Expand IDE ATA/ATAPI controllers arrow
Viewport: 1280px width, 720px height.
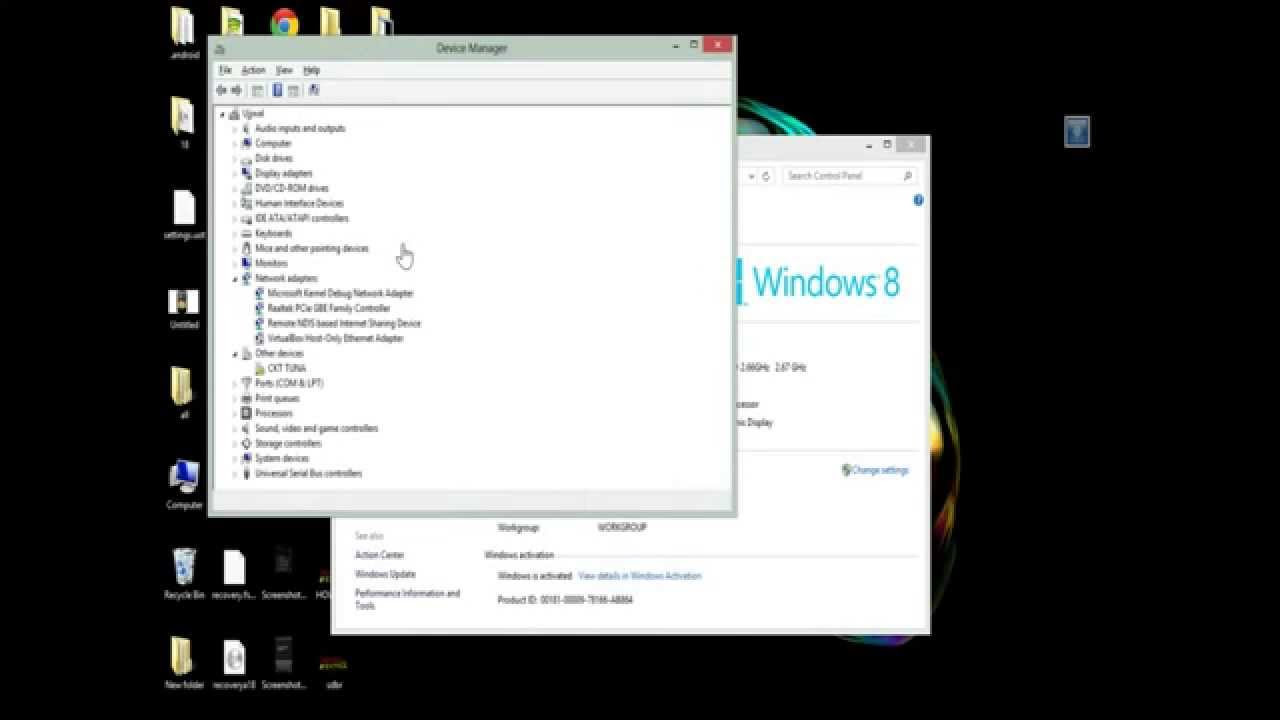coord(235,219)
